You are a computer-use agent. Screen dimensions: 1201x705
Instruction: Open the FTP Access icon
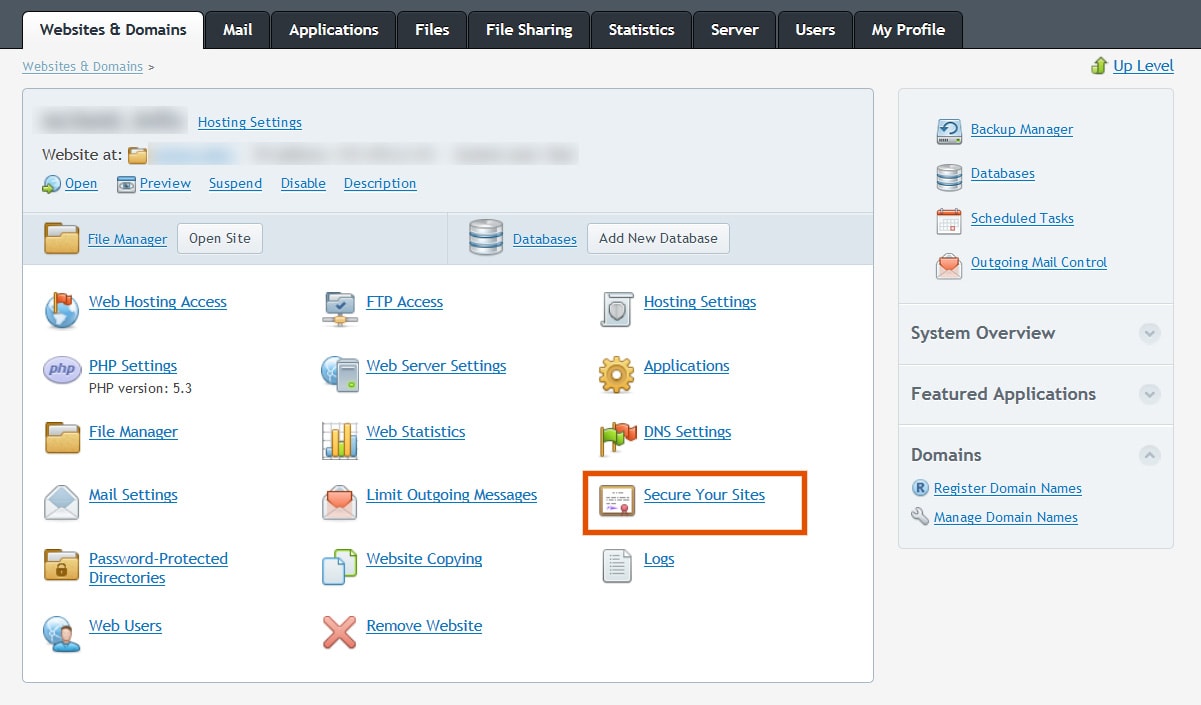[x=340, y=308]
